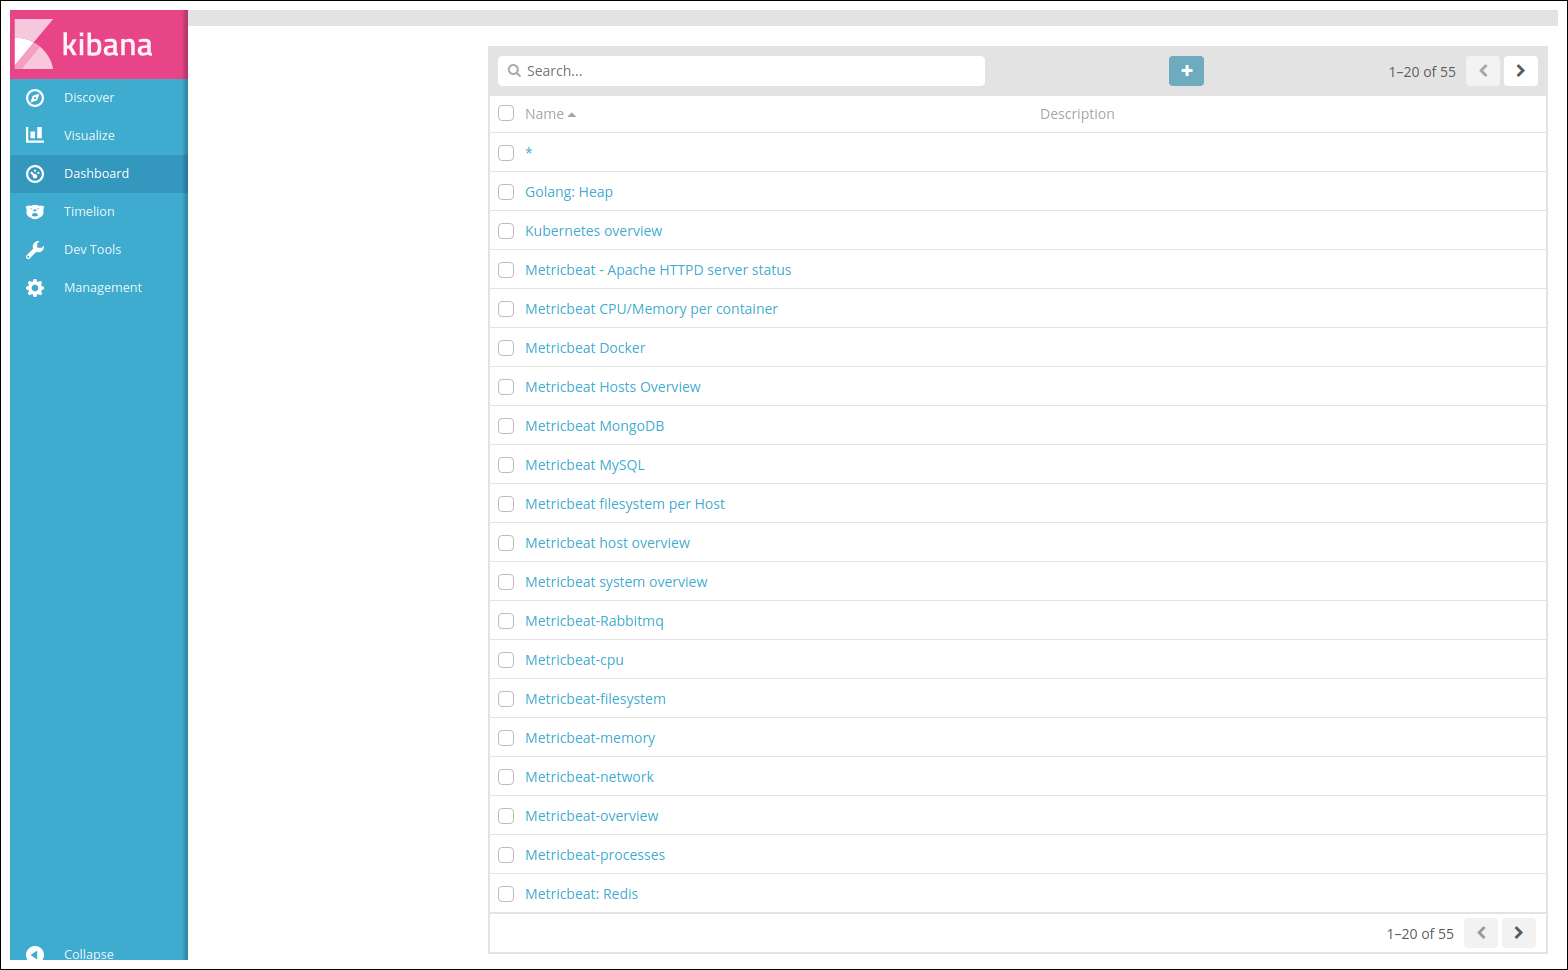This screenshot has height=970, width=1568.
Task: Open the Metricbeat Hosts Overview dashboard
Action: (613, 387)
